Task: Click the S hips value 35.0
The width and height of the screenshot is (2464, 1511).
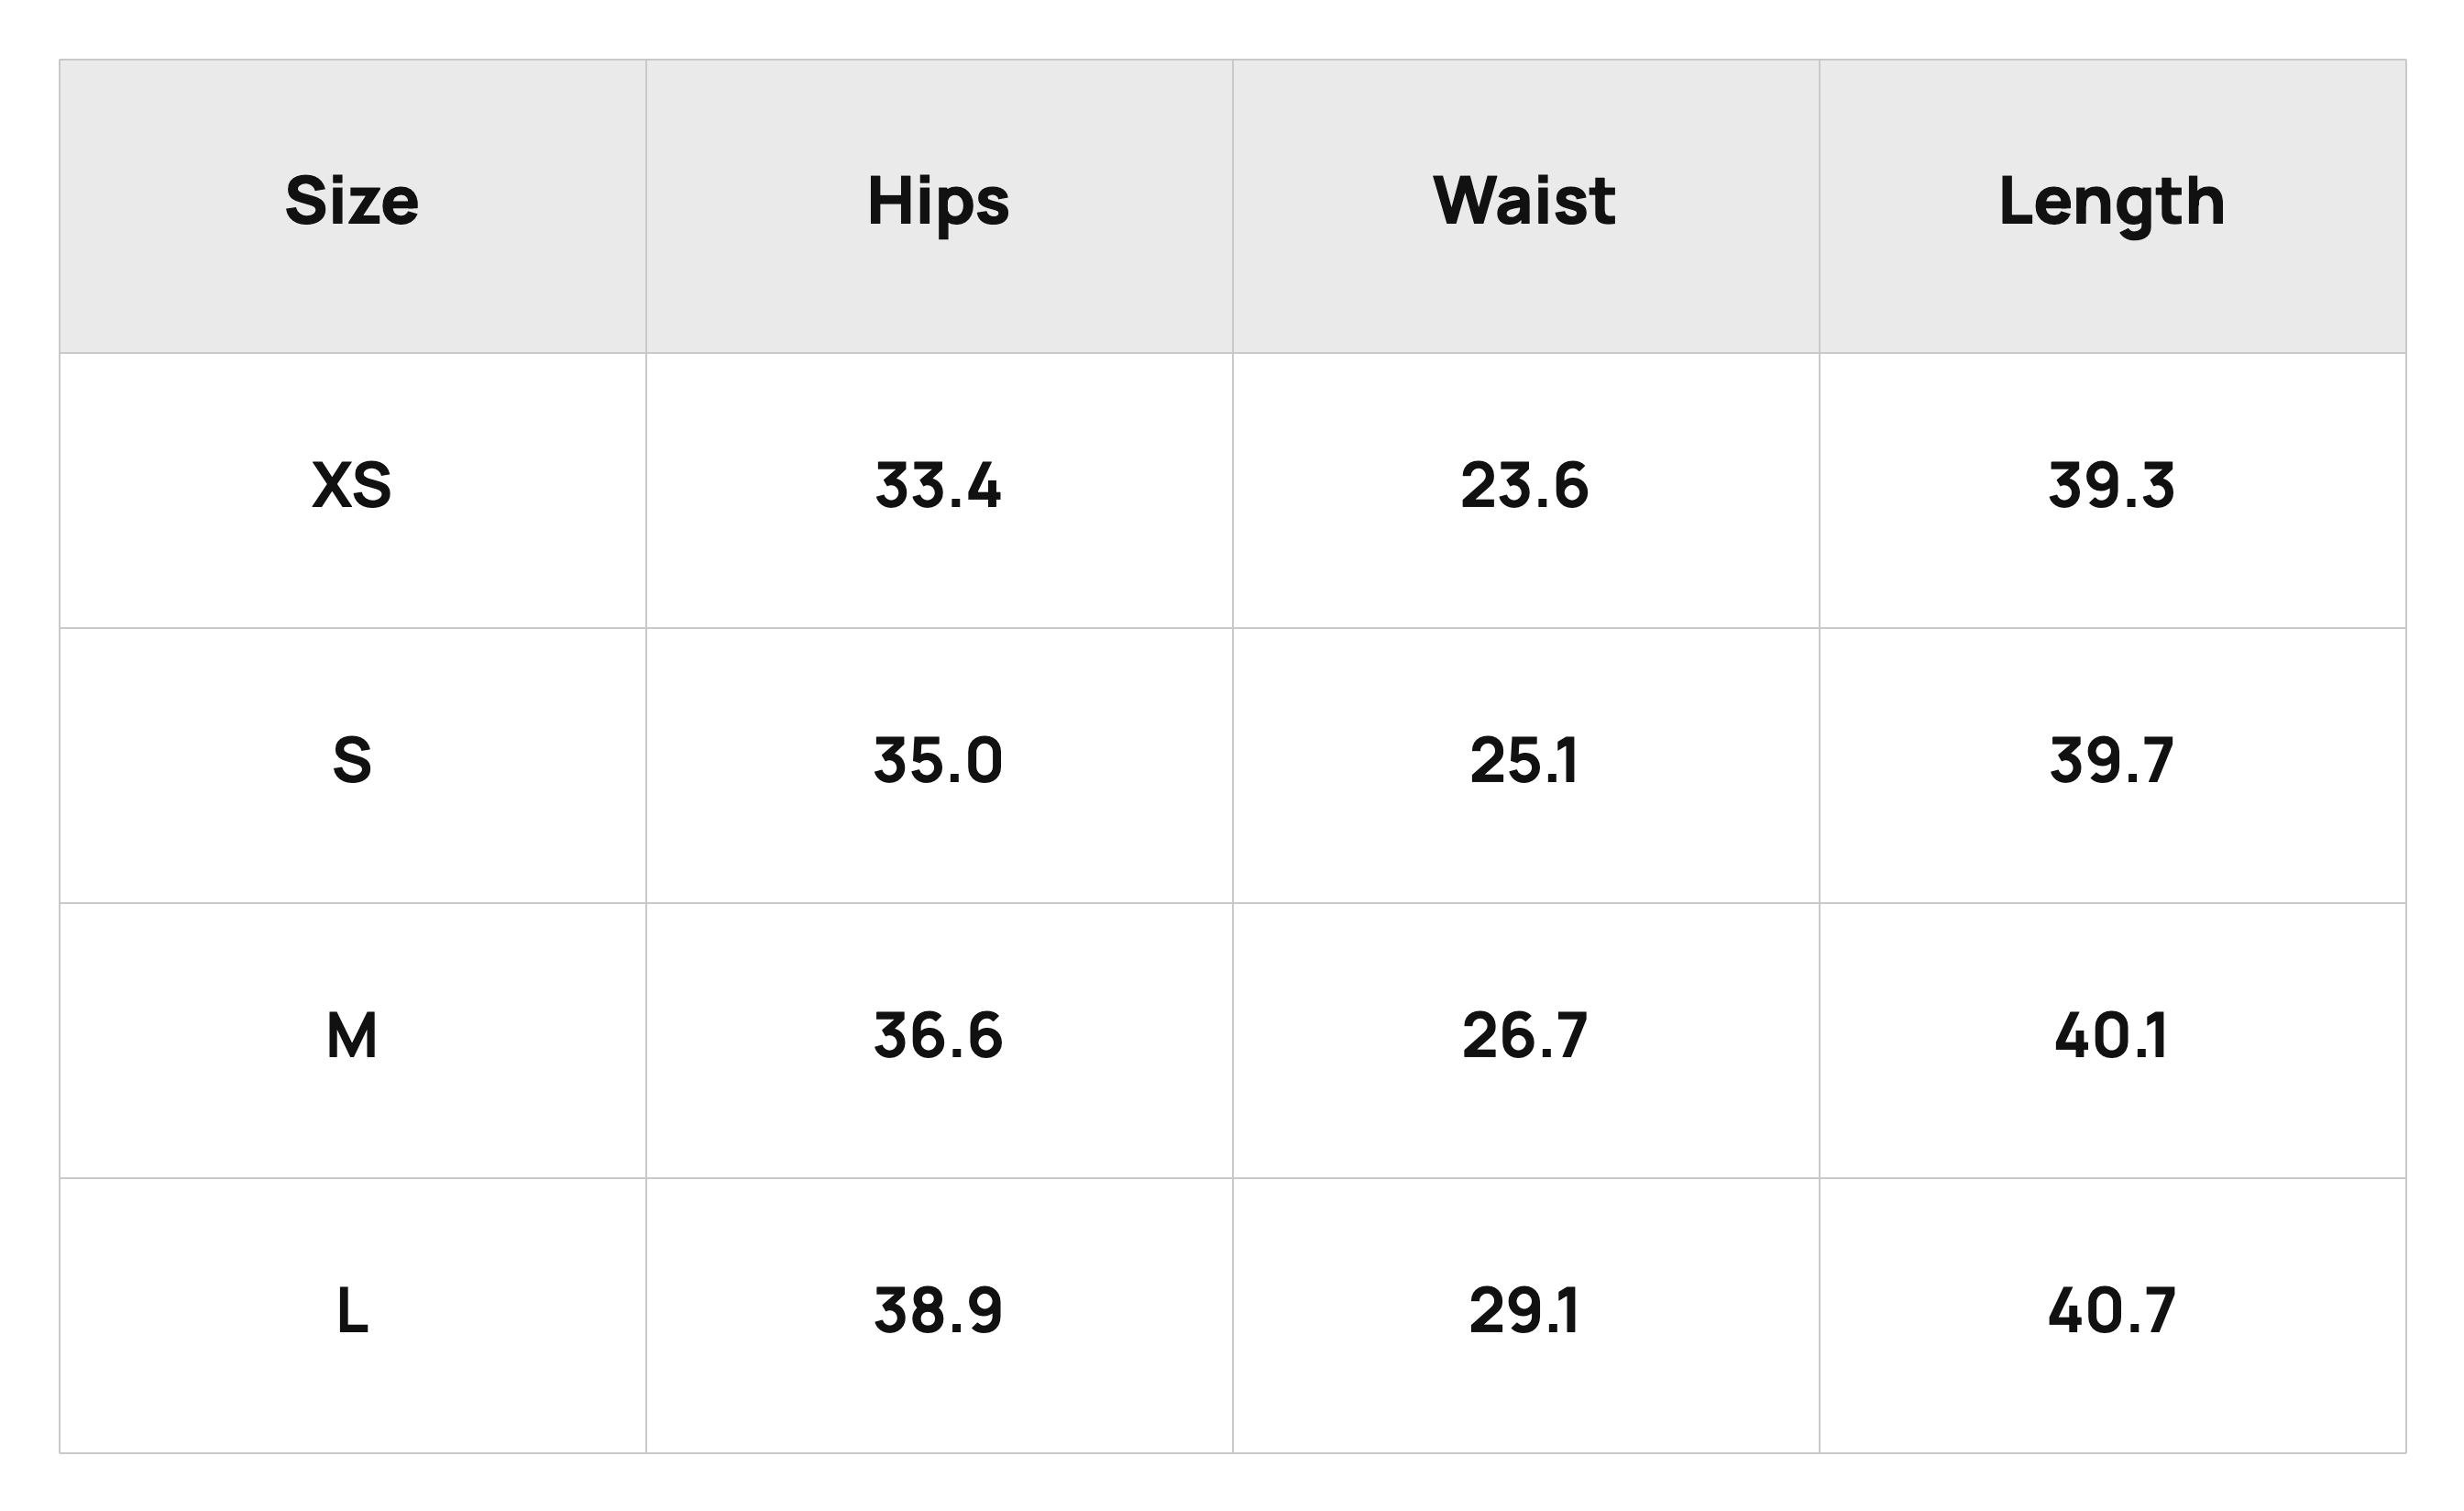Action: coord(938,760)
